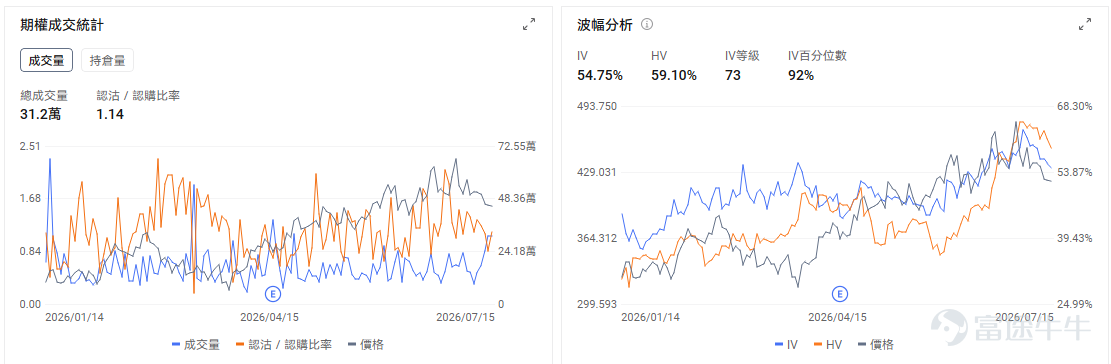
Task: Click the IV value 54.75%
Action: [x=599, y=75]
